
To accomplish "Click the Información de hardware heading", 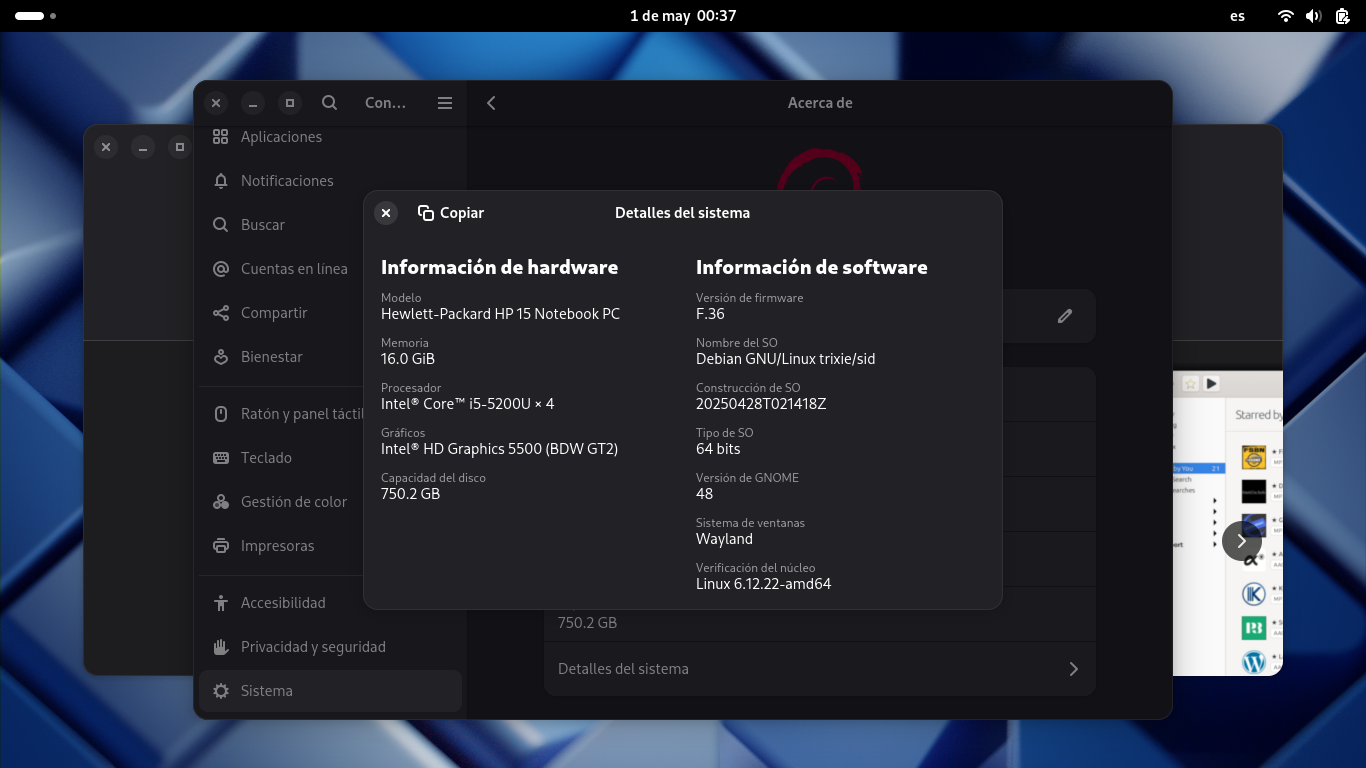I will coord(499,267).
